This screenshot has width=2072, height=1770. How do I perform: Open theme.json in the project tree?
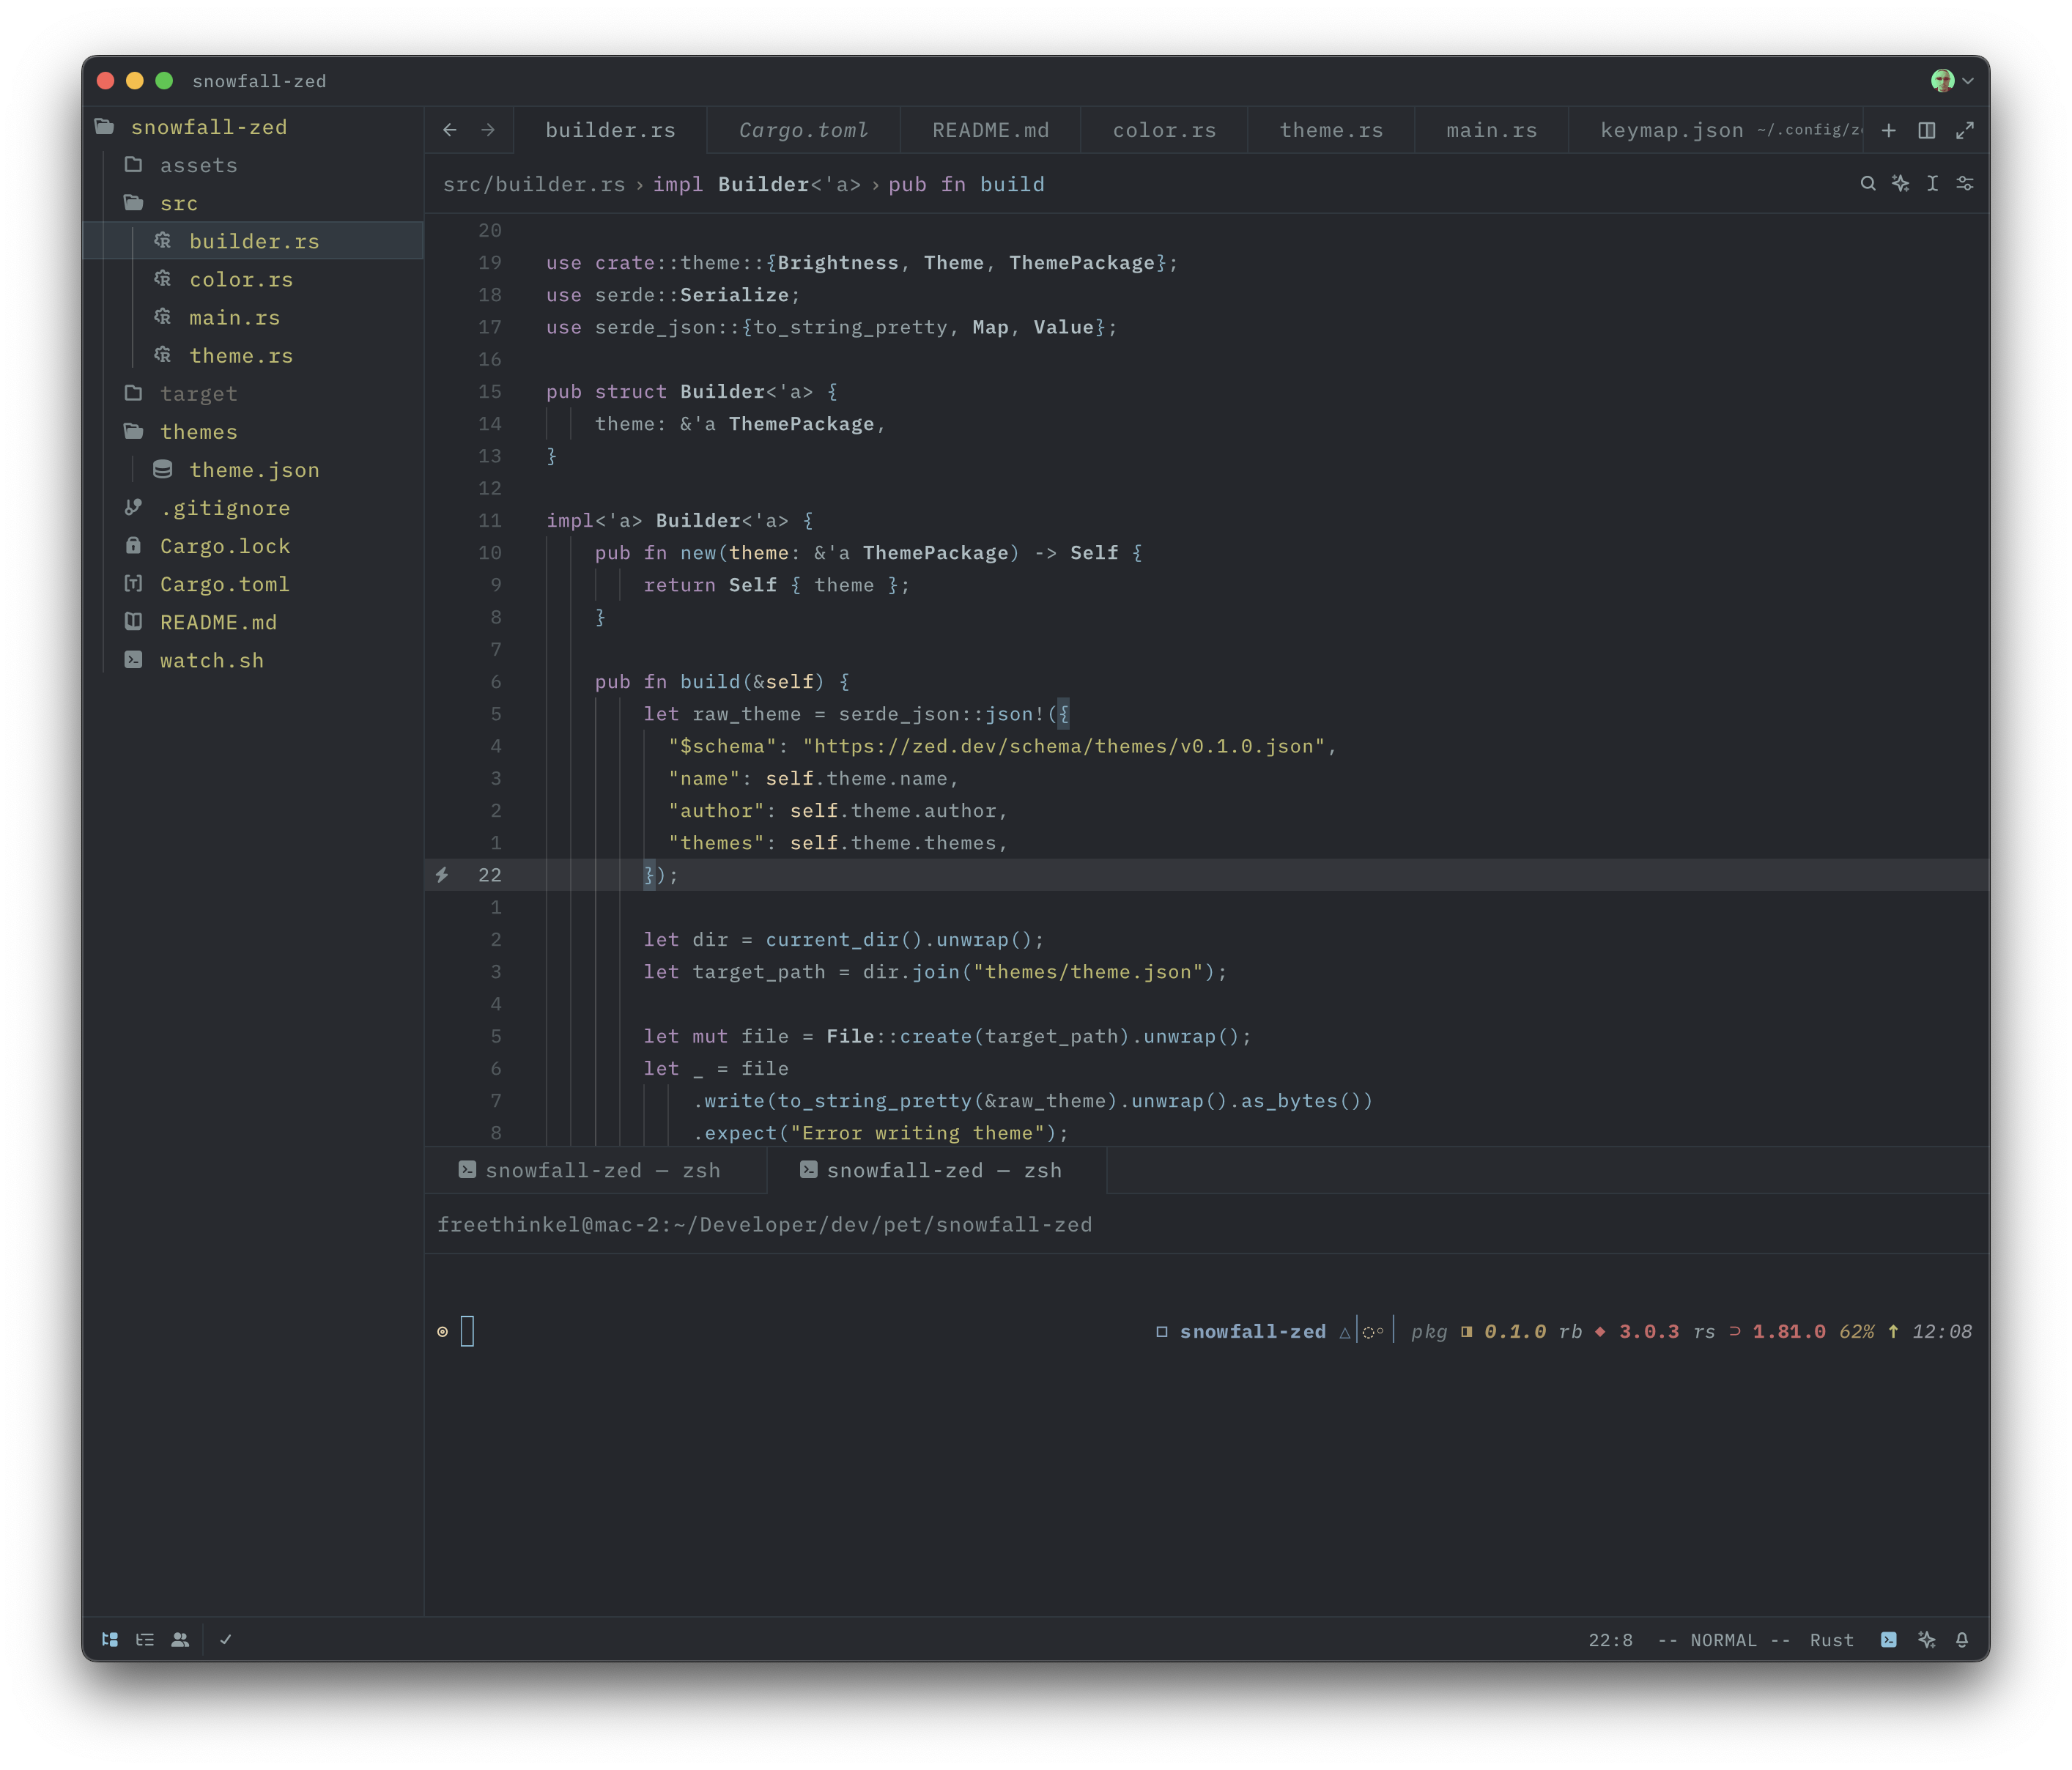pos(253,470)
